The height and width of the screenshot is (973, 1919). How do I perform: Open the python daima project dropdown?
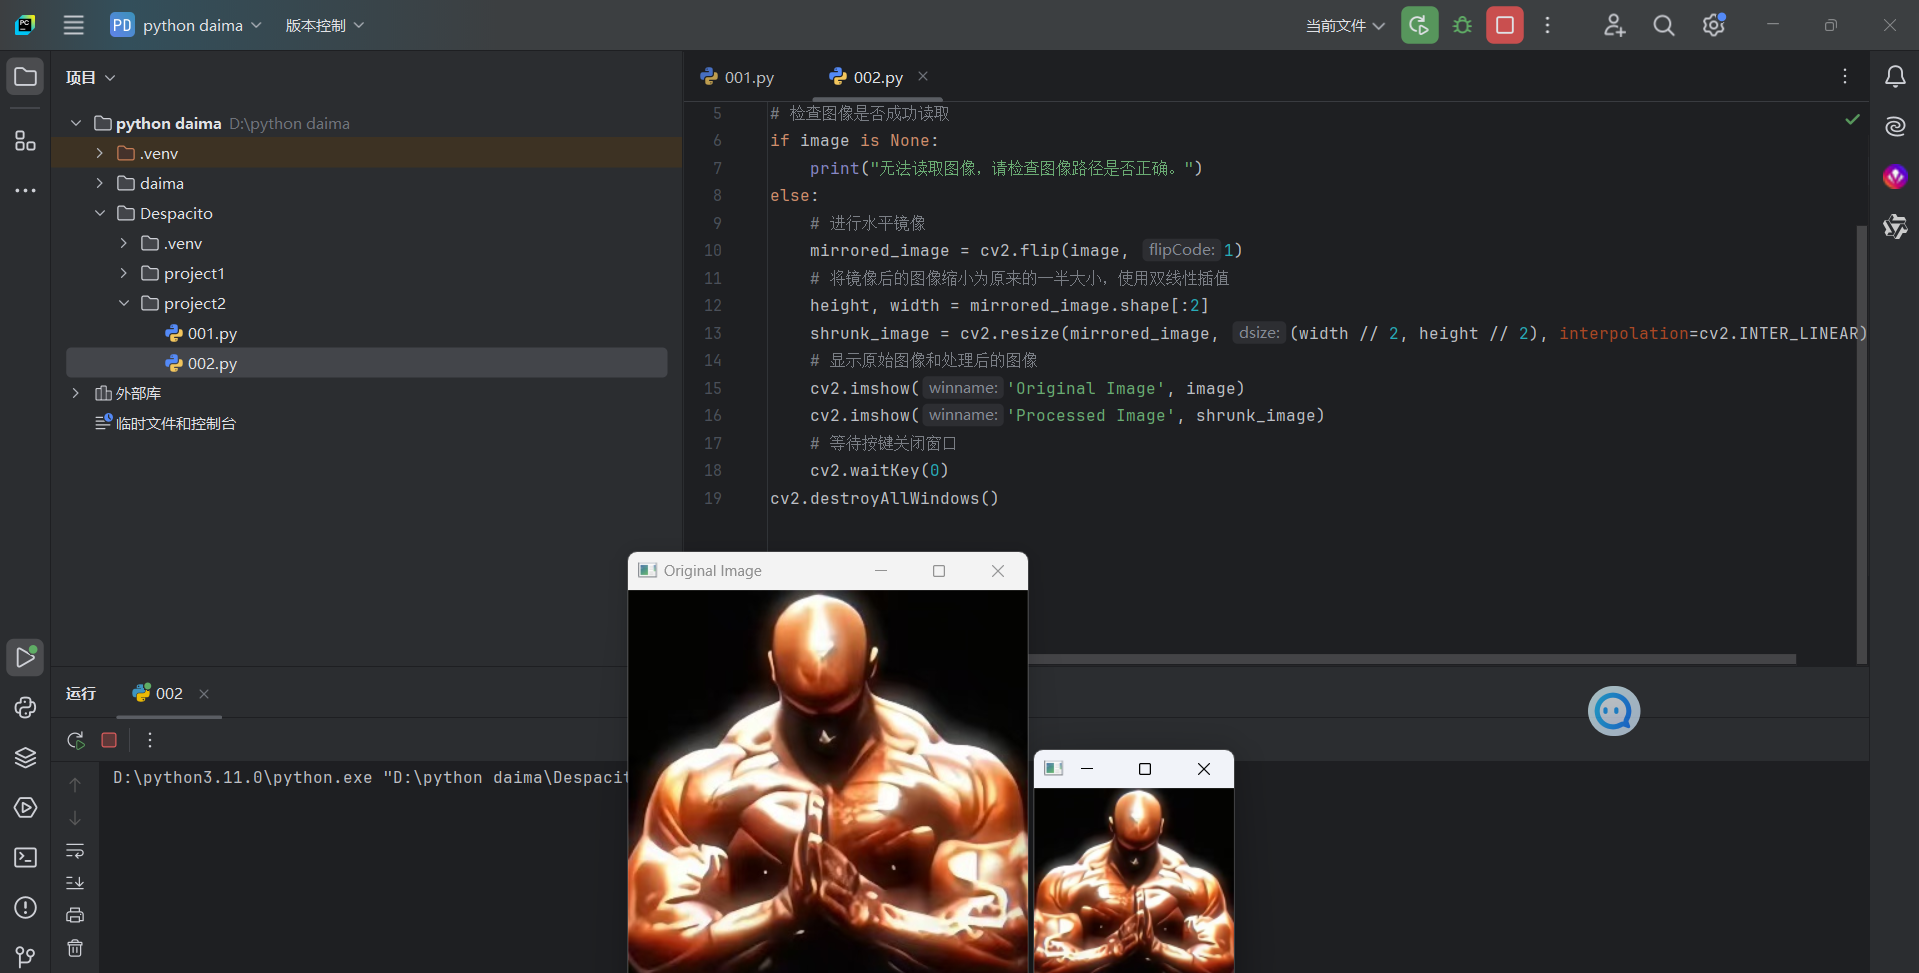[186, 25]
